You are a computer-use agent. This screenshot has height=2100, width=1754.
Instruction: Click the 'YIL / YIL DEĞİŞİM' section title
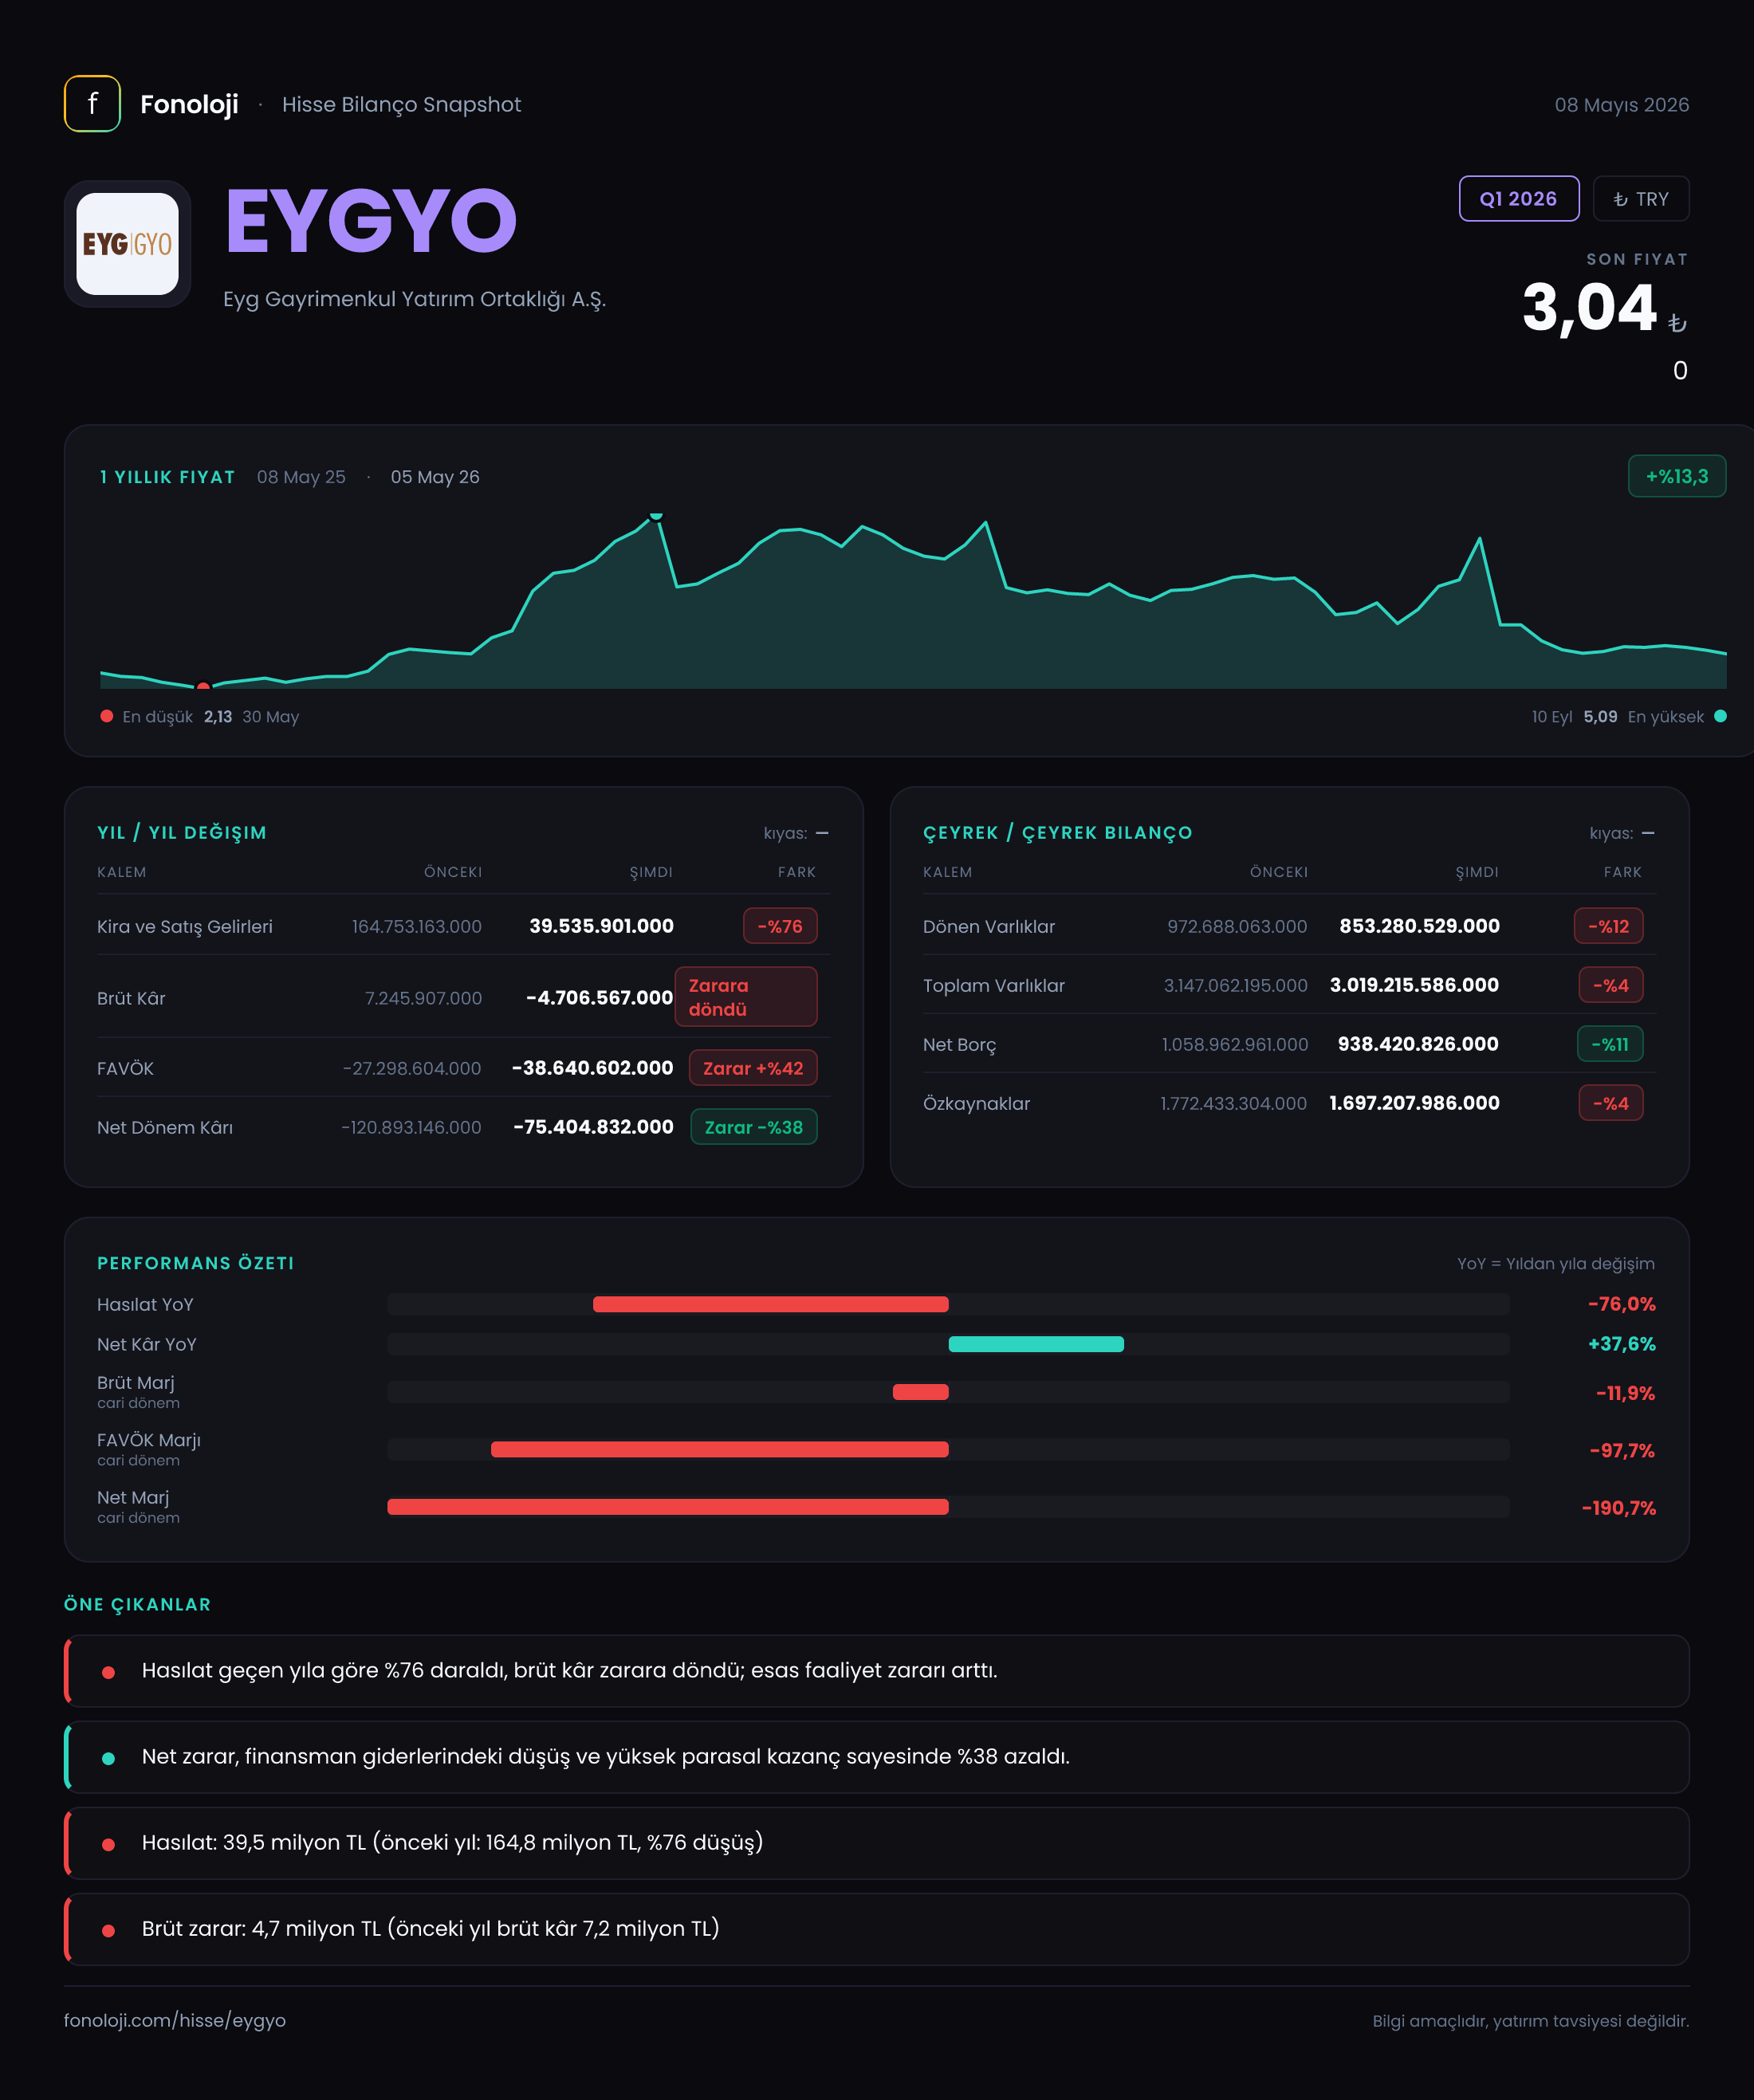pos(182,833)
